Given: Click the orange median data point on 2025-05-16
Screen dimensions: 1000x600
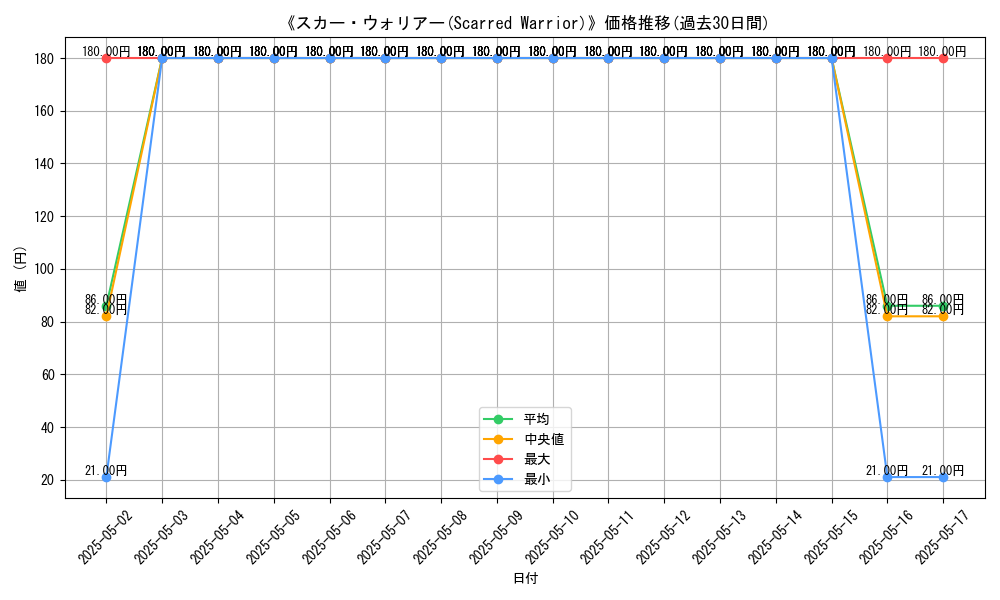Looking at the screenshot, I should [887, 316].
